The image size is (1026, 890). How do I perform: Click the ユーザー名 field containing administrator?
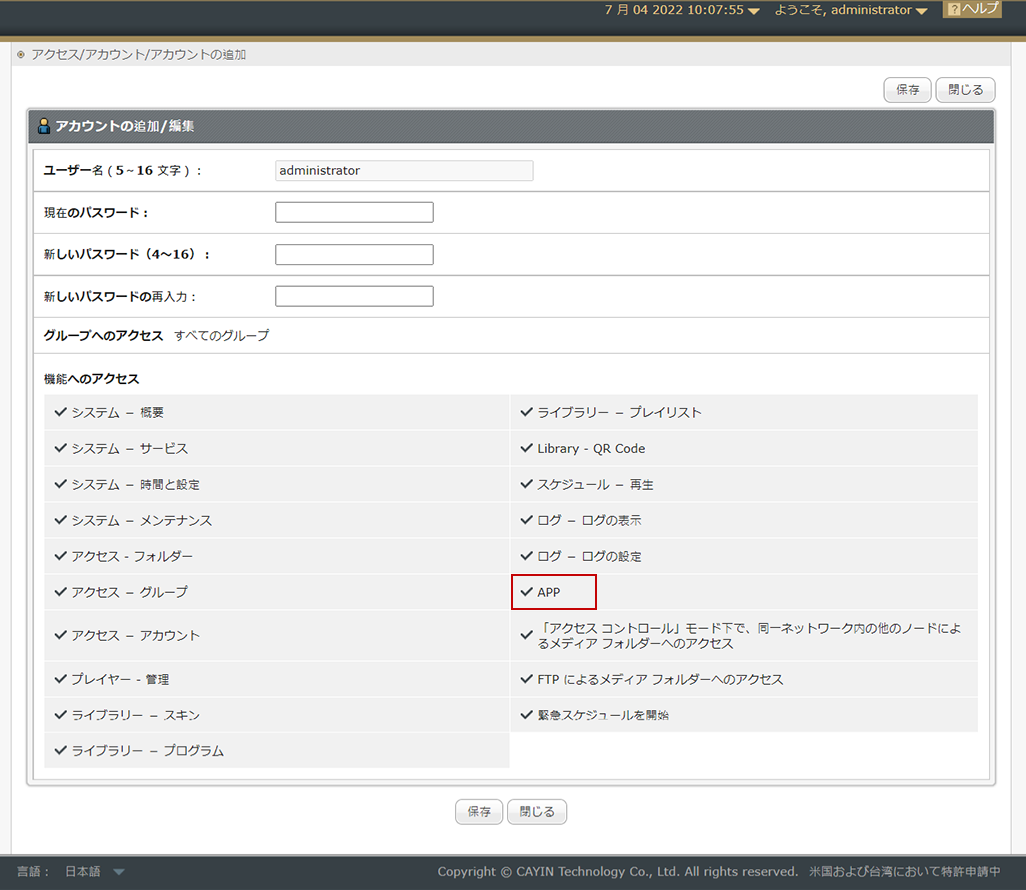coord(404,170)
